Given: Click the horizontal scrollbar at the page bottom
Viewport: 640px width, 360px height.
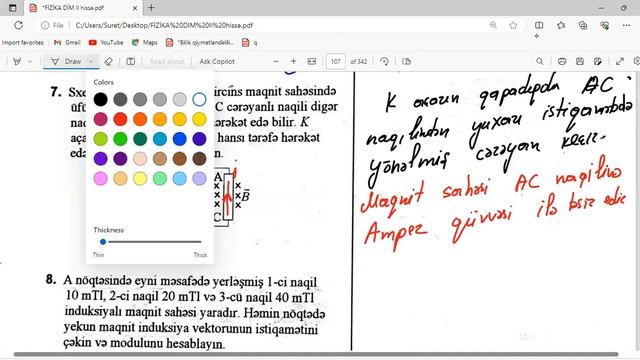Looking at the screenshot, I should [x=316, y=355].
